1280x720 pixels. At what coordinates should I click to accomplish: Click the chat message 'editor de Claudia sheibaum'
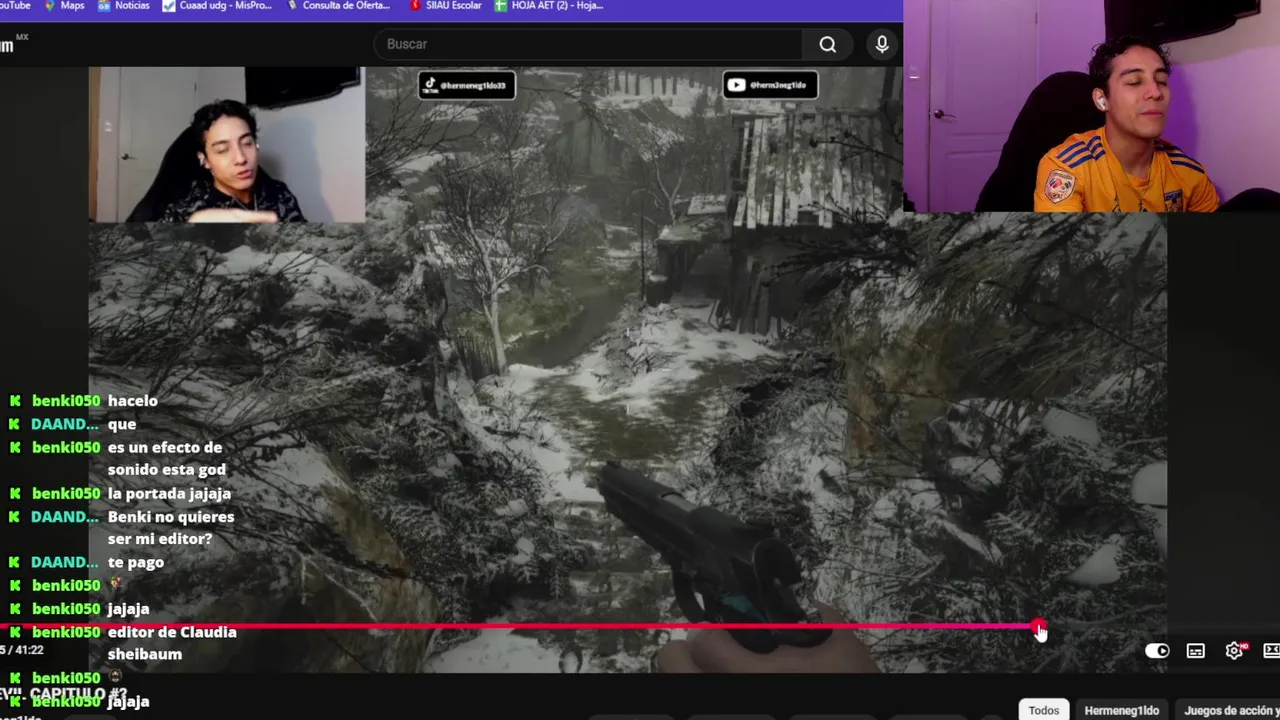(172, 643)
